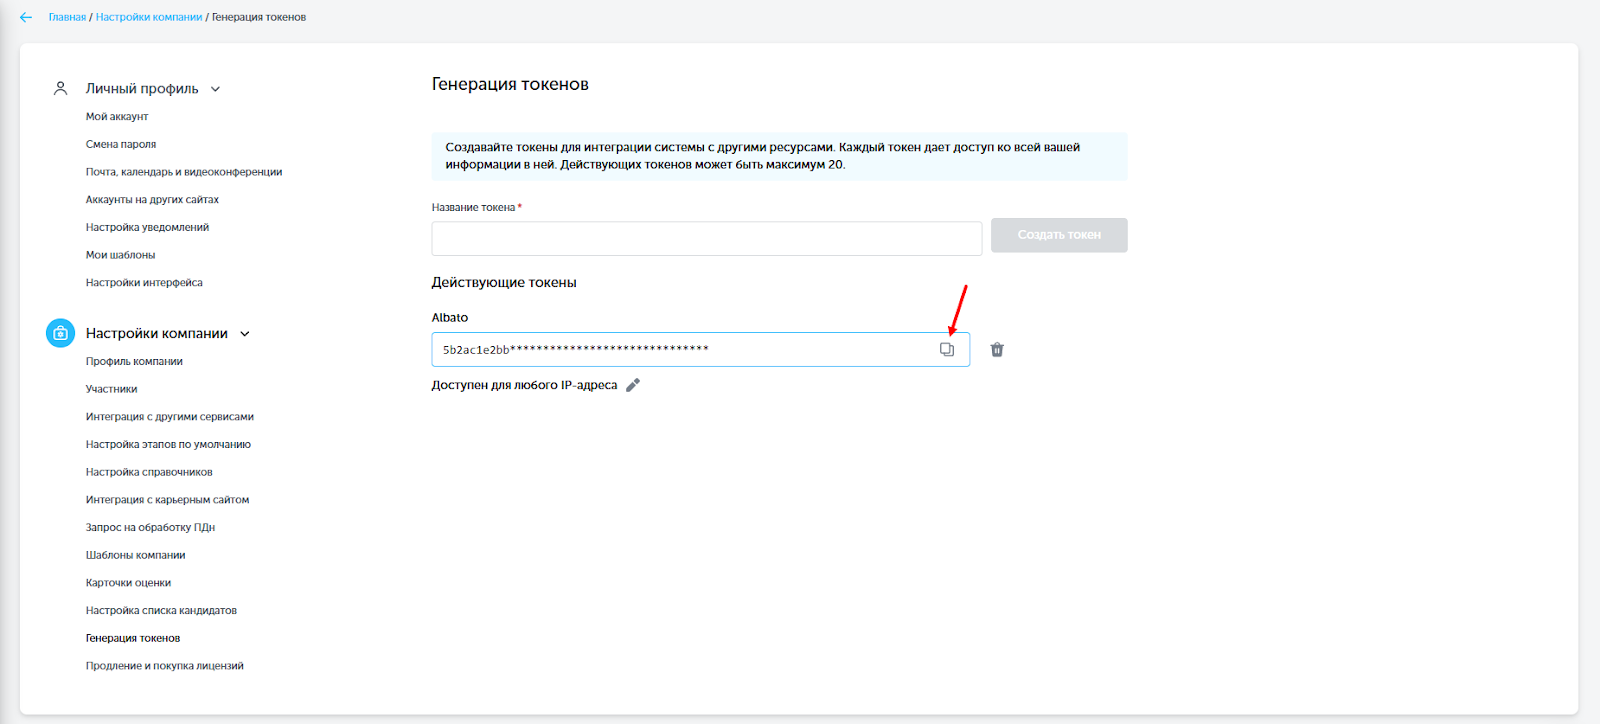Collapse the Настройки компании section chevron

[245, 334]
